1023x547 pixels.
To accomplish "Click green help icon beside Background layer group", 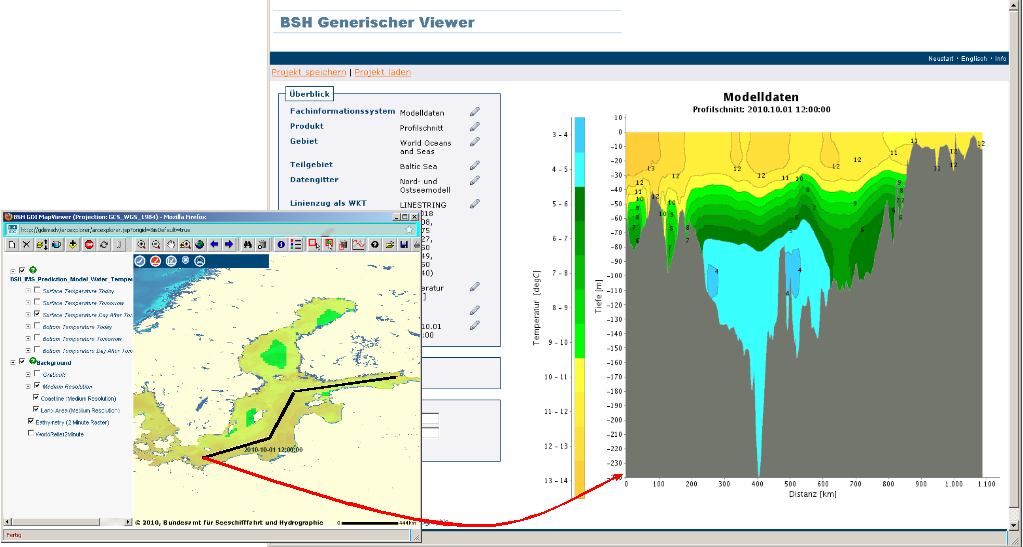I will (x=33, y=361).
